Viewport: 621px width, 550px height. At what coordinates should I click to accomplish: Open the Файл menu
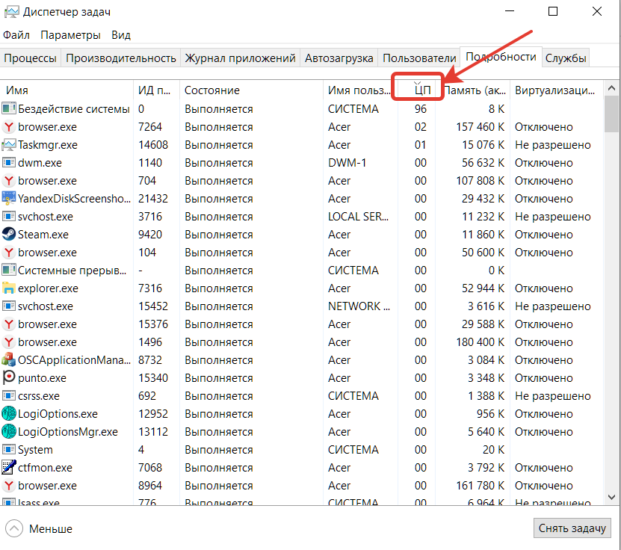coord(16,35)
